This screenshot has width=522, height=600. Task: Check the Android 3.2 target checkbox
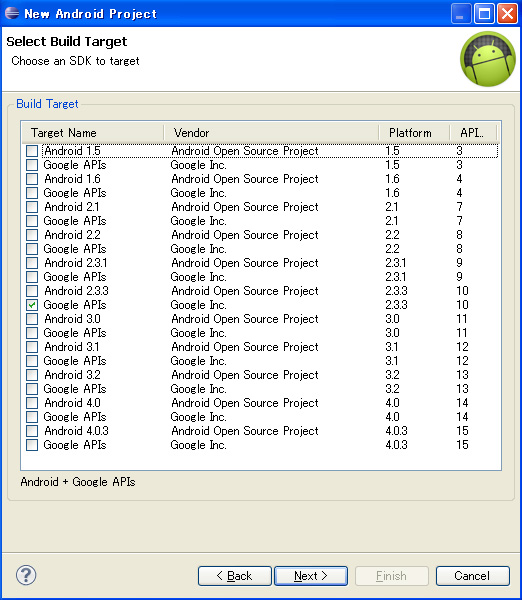[32, 375]
